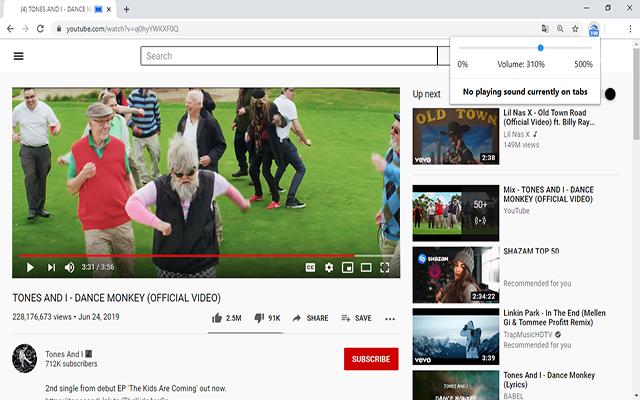Open the three-dot more actions menu
Image resolution: width=640 pixels, height=400 pixels.
[390, 318]
